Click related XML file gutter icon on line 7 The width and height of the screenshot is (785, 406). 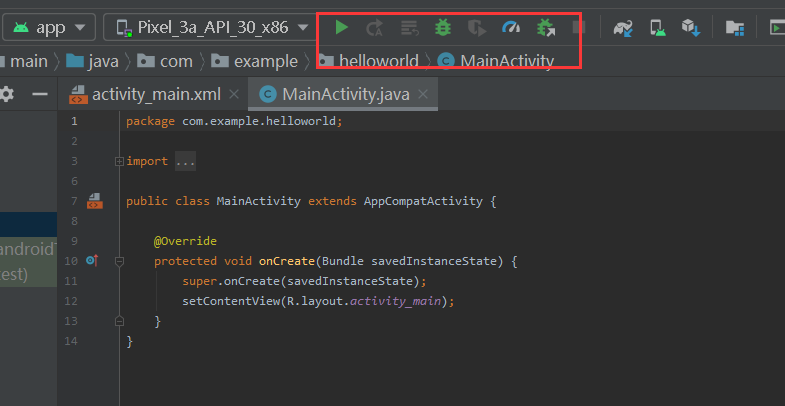pyautogui.click(x=95, y=201)
